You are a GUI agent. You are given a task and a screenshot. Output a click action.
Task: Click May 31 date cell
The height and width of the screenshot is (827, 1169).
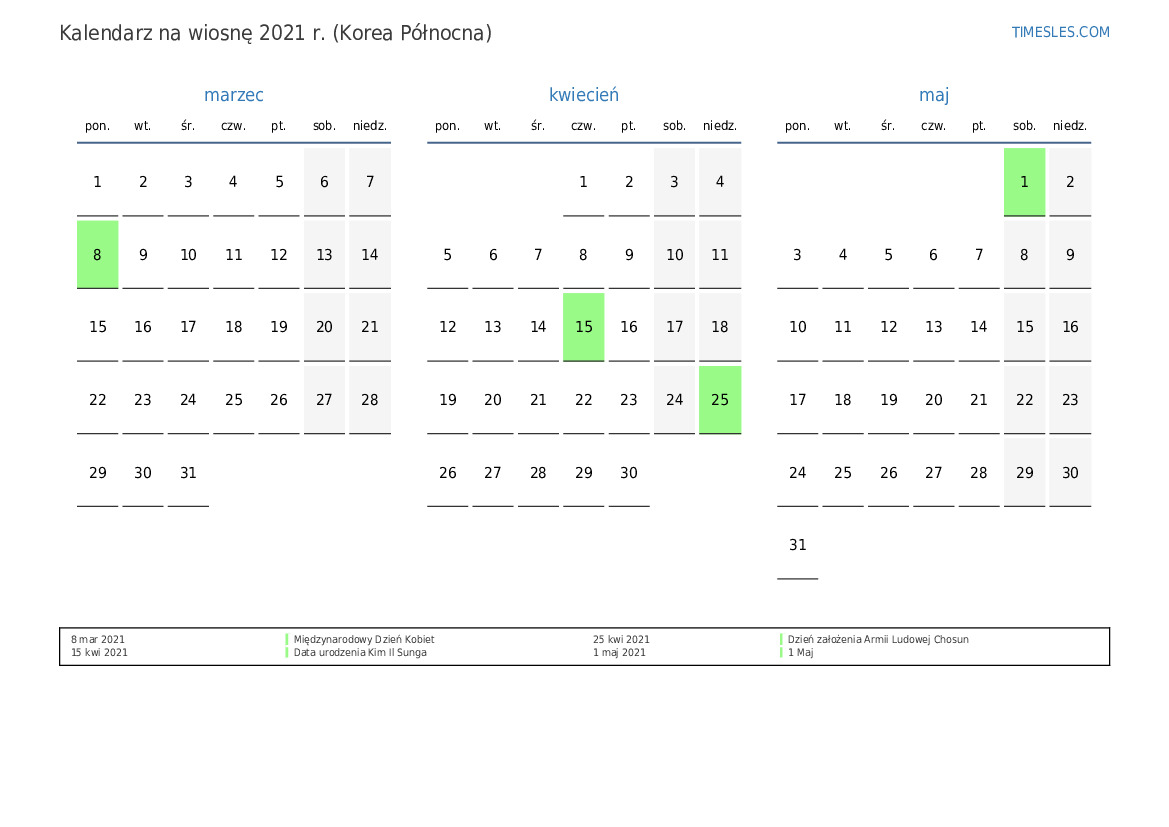(798, 545)
